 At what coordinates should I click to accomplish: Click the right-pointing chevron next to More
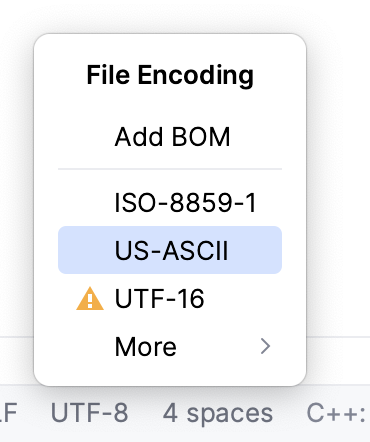tap(265, 346)
